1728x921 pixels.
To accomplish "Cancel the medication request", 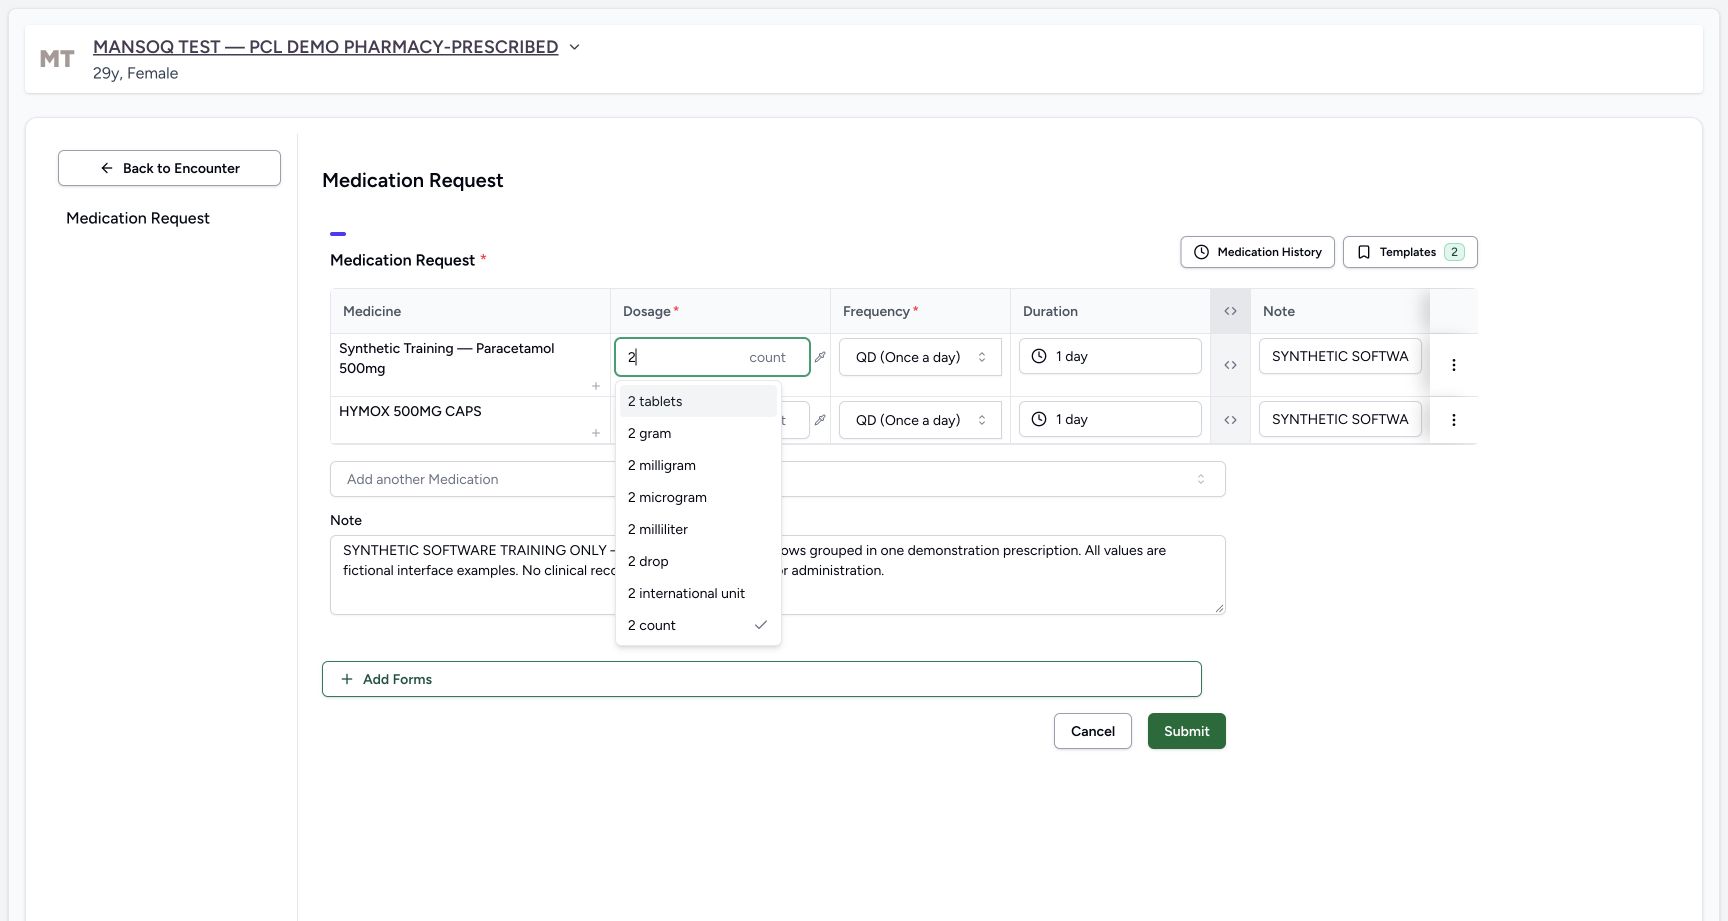I will tap(1092, 731).
